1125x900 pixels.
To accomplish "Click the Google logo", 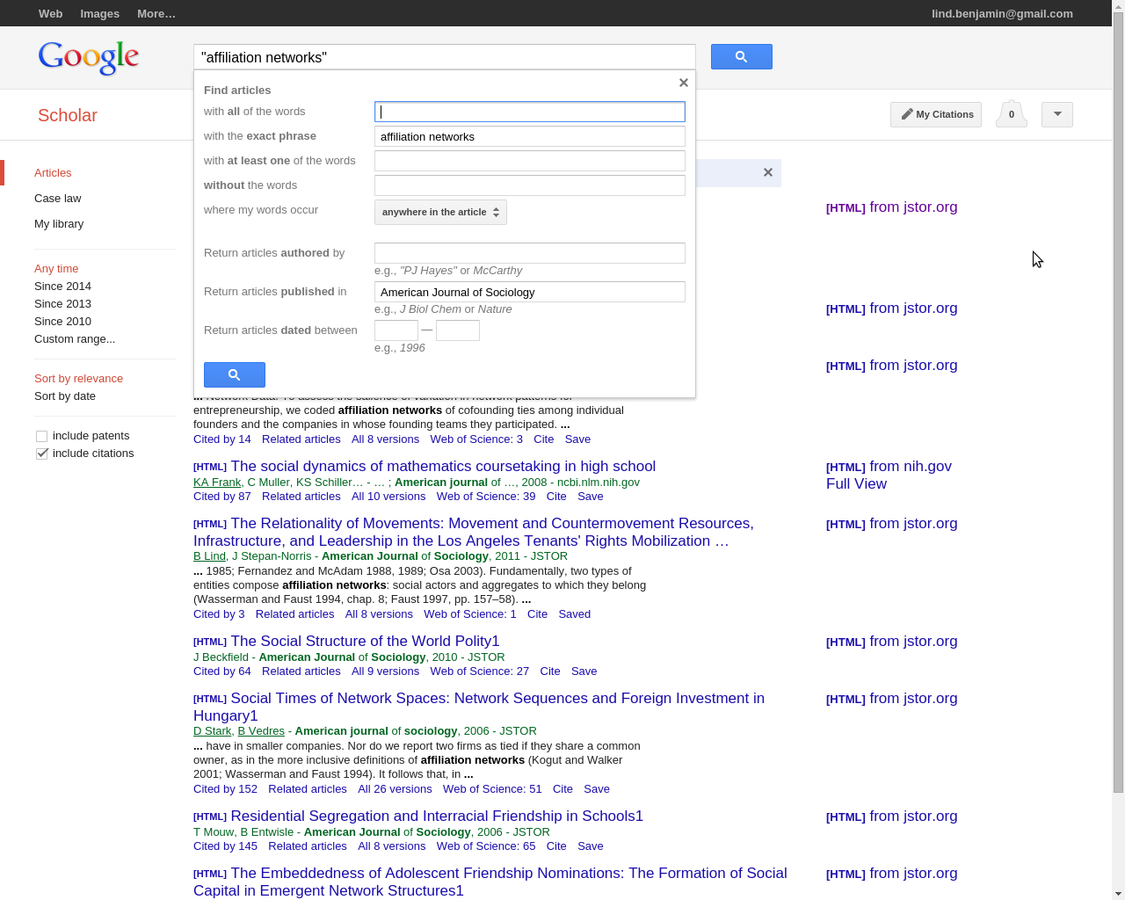I will pyautogui.click(x=88, y=57).
